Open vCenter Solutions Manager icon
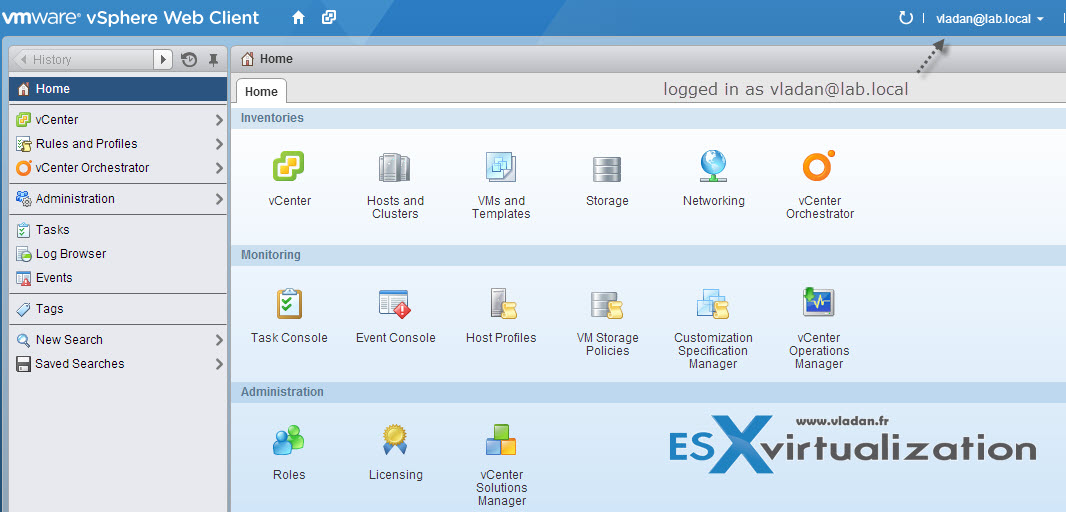Screen dimensions: 1066x512 (501, 440)
